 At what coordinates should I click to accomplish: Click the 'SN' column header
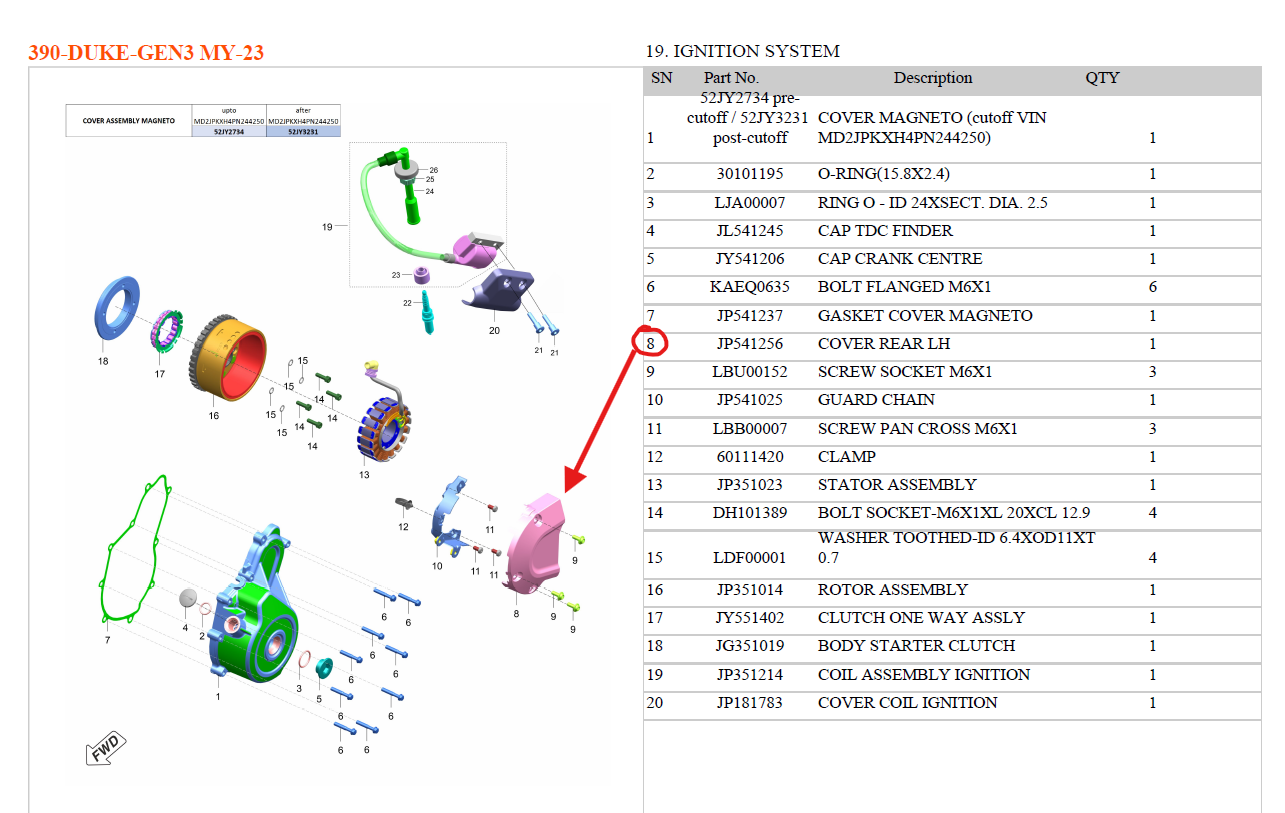coord(661,78)
